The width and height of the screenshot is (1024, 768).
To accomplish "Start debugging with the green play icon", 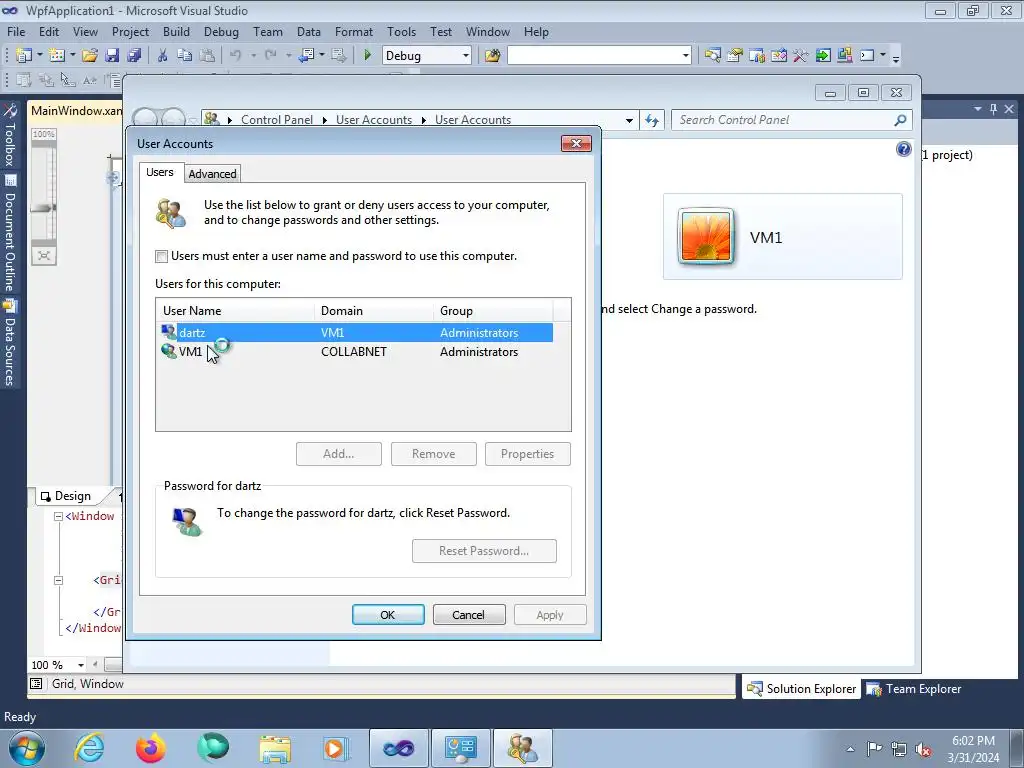I will click(367, 56).
